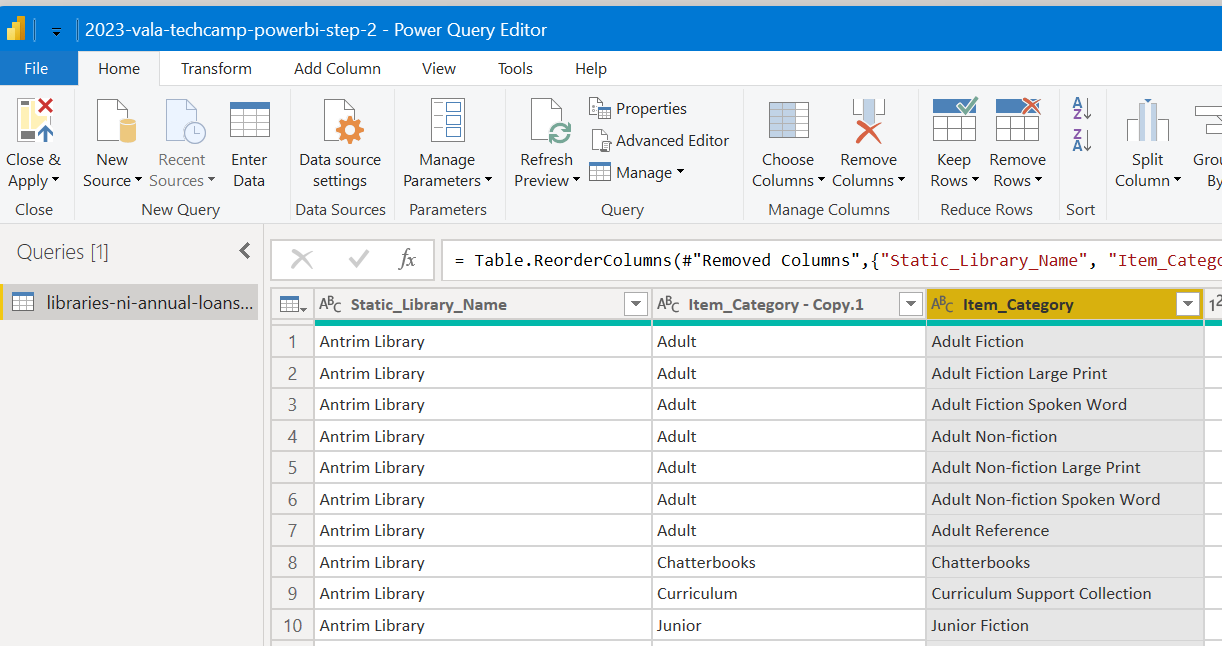Open the Add Column tab
The image size is (1222, 646).
(x=337, y=69)
